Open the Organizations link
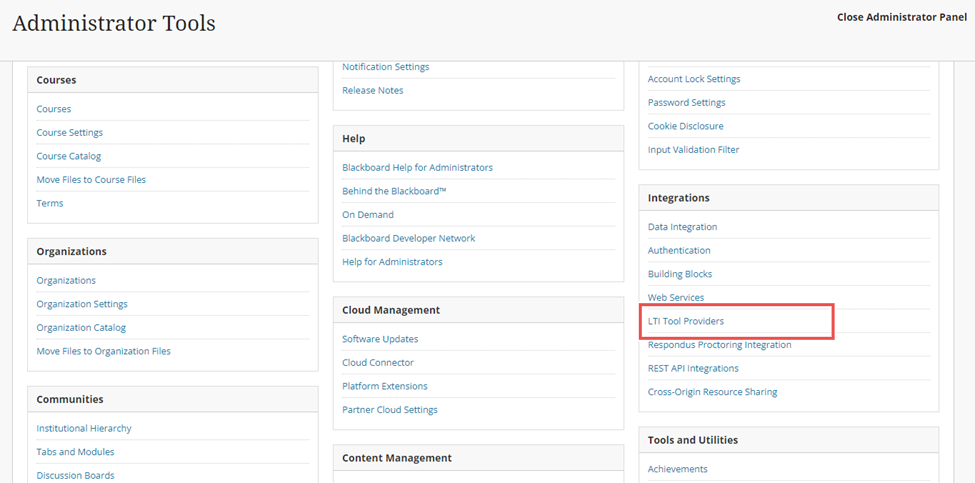975x483 pixels. point(66,280)
